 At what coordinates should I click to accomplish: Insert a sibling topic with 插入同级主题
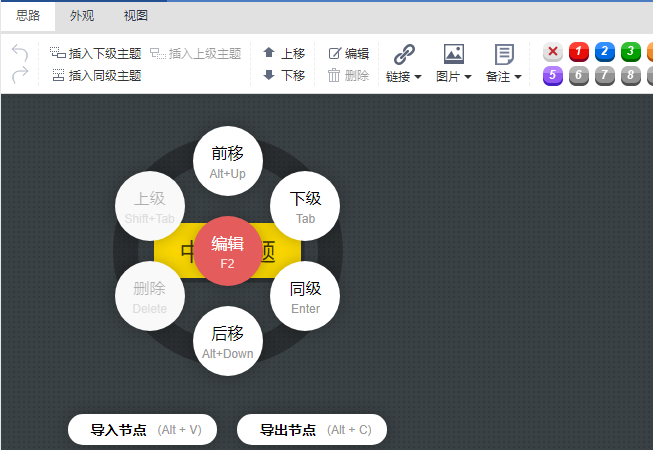97,75
